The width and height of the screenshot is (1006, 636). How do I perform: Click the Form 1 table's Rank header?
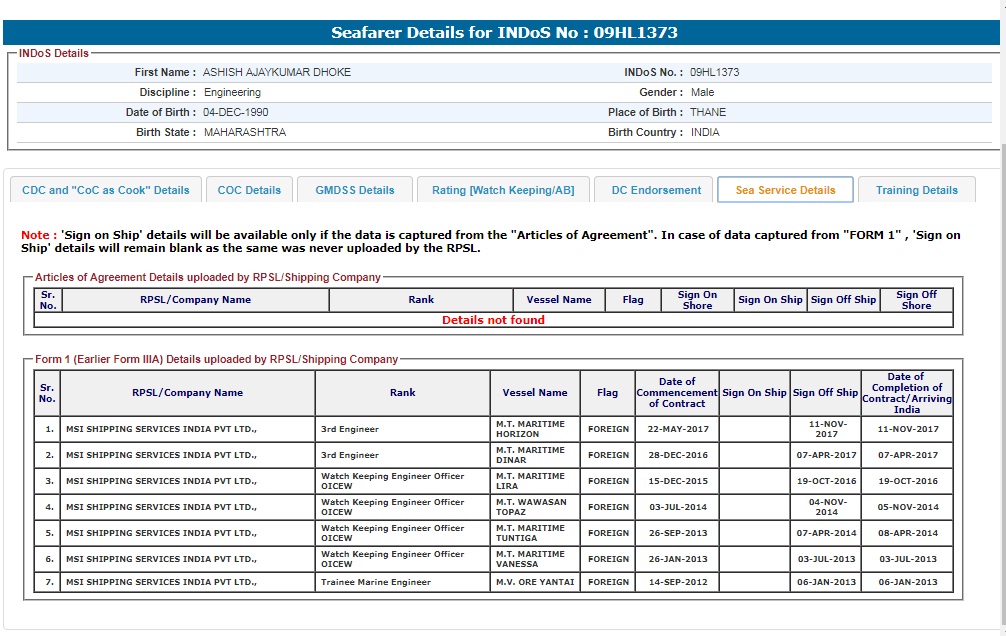point(402,393)
